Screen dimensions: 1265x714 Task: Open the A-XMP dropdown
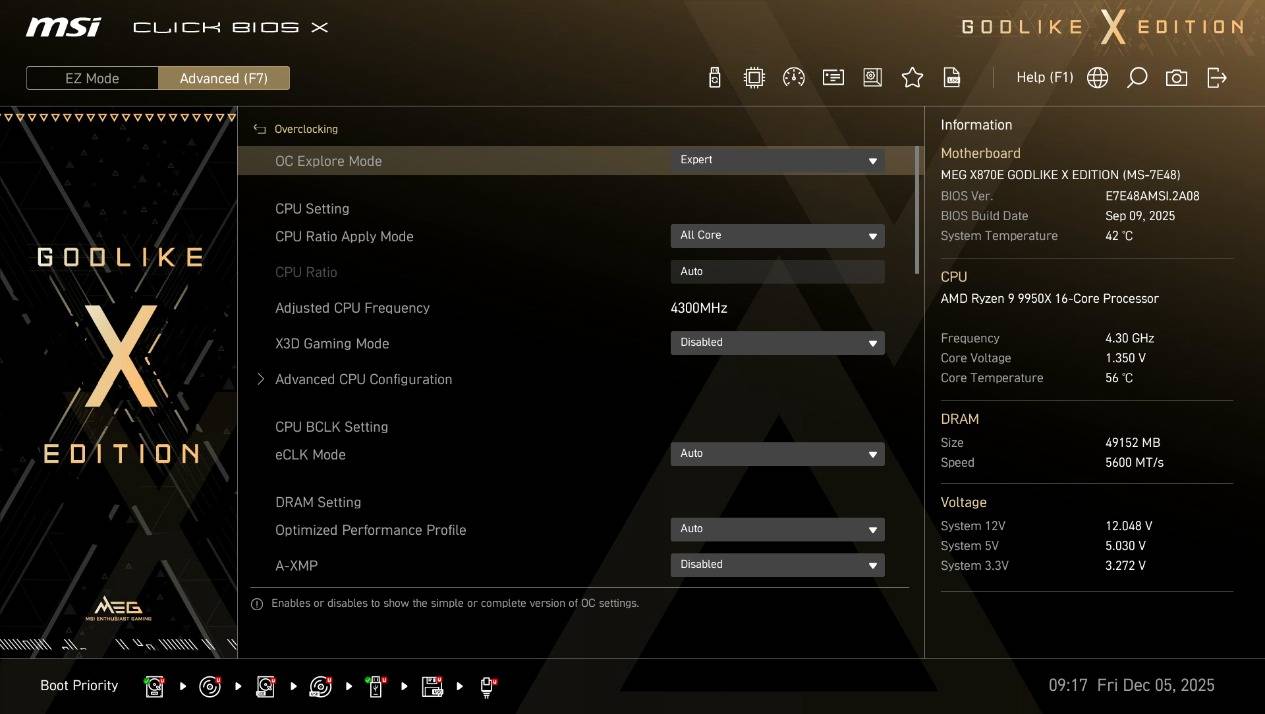777,565
